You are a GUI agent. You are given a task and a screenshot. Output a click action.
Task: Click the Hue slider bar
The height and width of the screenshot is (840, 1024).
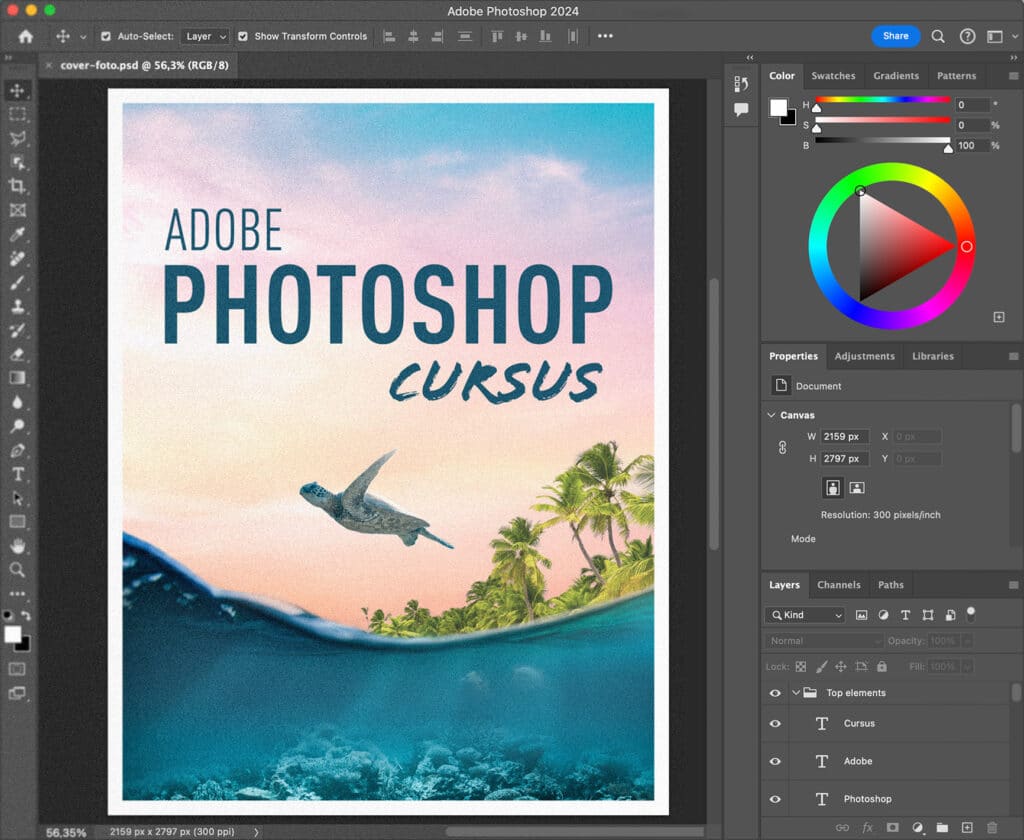coord(883,100)
